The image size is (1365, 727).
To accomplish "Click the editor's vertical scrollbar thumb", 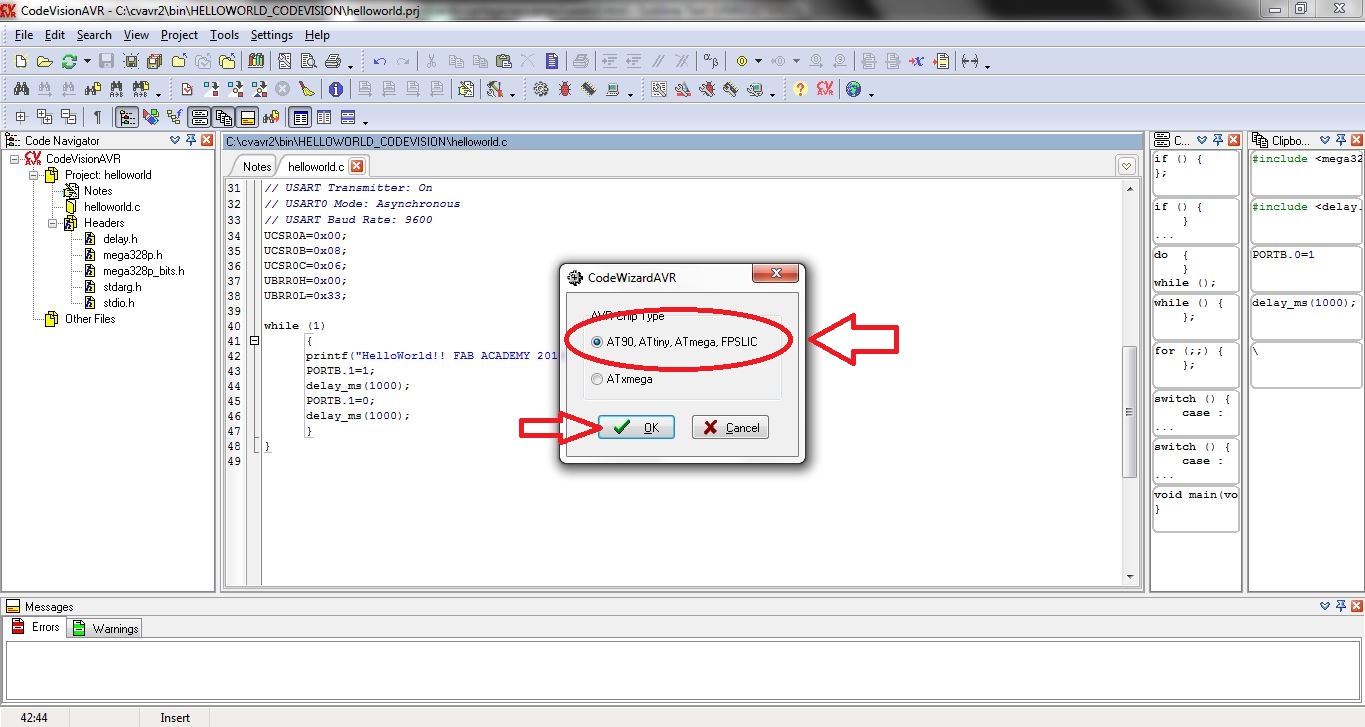I will [1130, 410].
